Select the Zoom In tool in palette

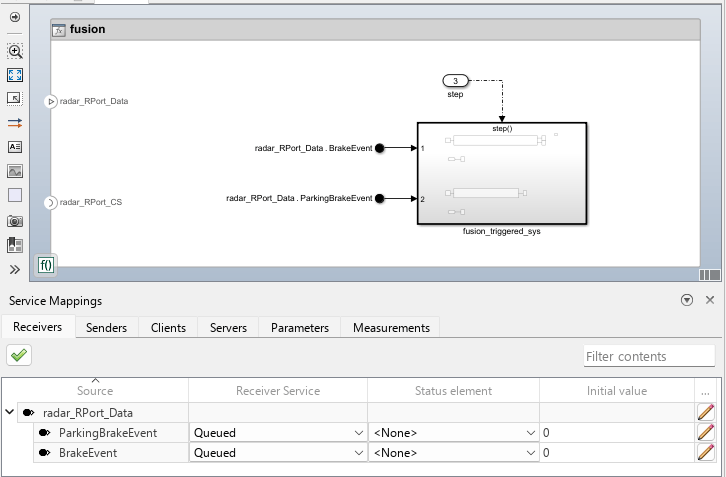pyautogui.click(x=15, y=51)
